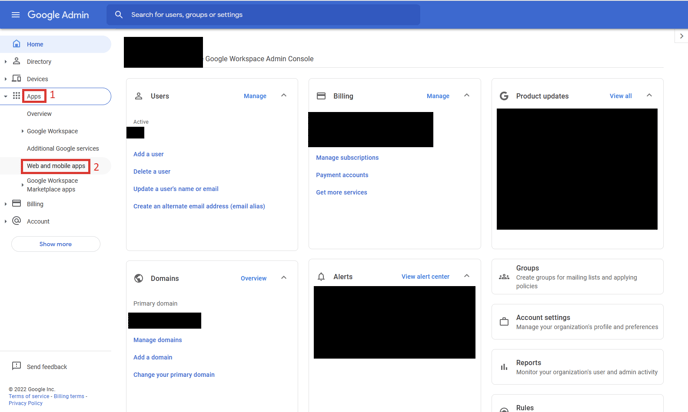Image resolution: width=688 pixels, height=412 pixels.
Task: Expand the right side panel arrow
Action: tap(681, 36)
